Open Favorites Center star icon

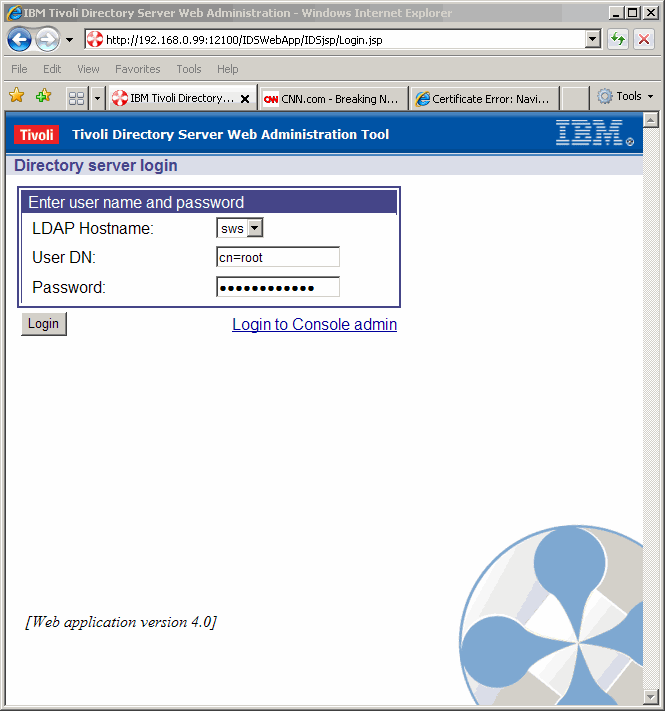(x=16, y=97)
